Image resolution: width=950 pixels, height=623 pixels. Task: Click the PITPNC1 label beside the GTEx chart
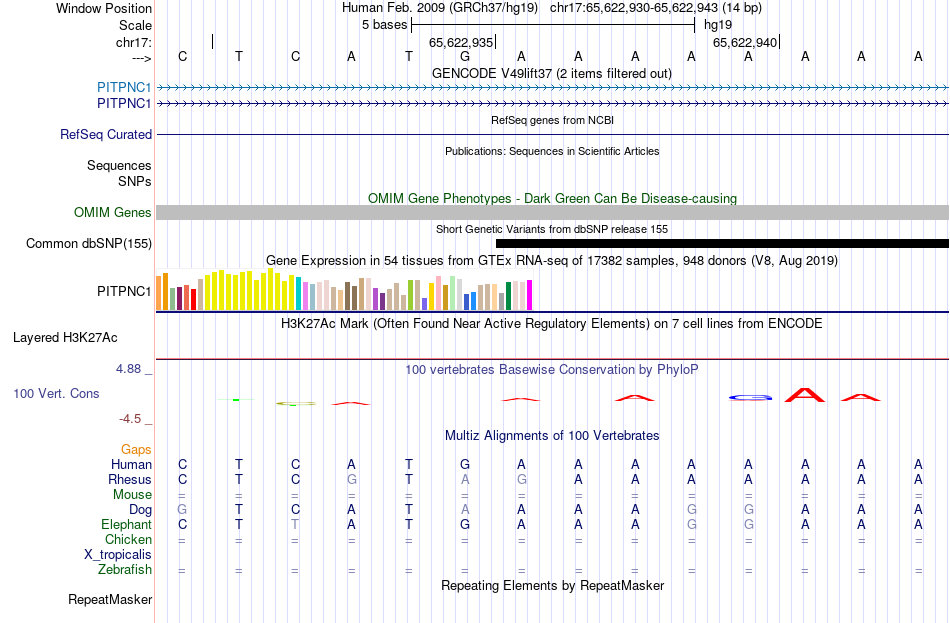124,292
